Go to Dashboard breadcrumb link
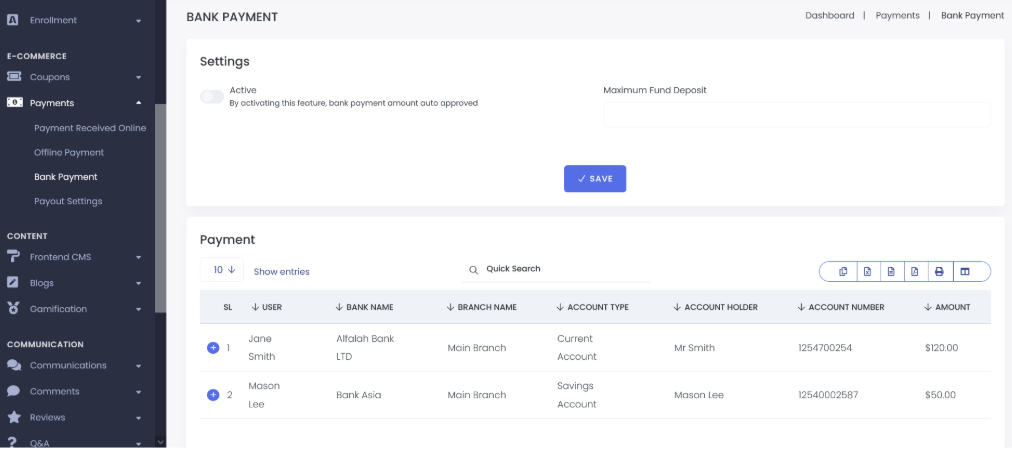The width and height of the screenshot is (1012, 451). click(x=829, y=15)
